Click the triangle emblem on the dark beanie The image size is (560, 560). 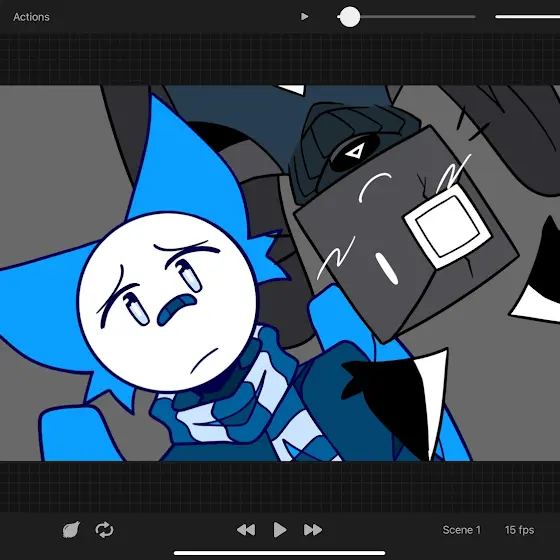click(x=354, y=152)
